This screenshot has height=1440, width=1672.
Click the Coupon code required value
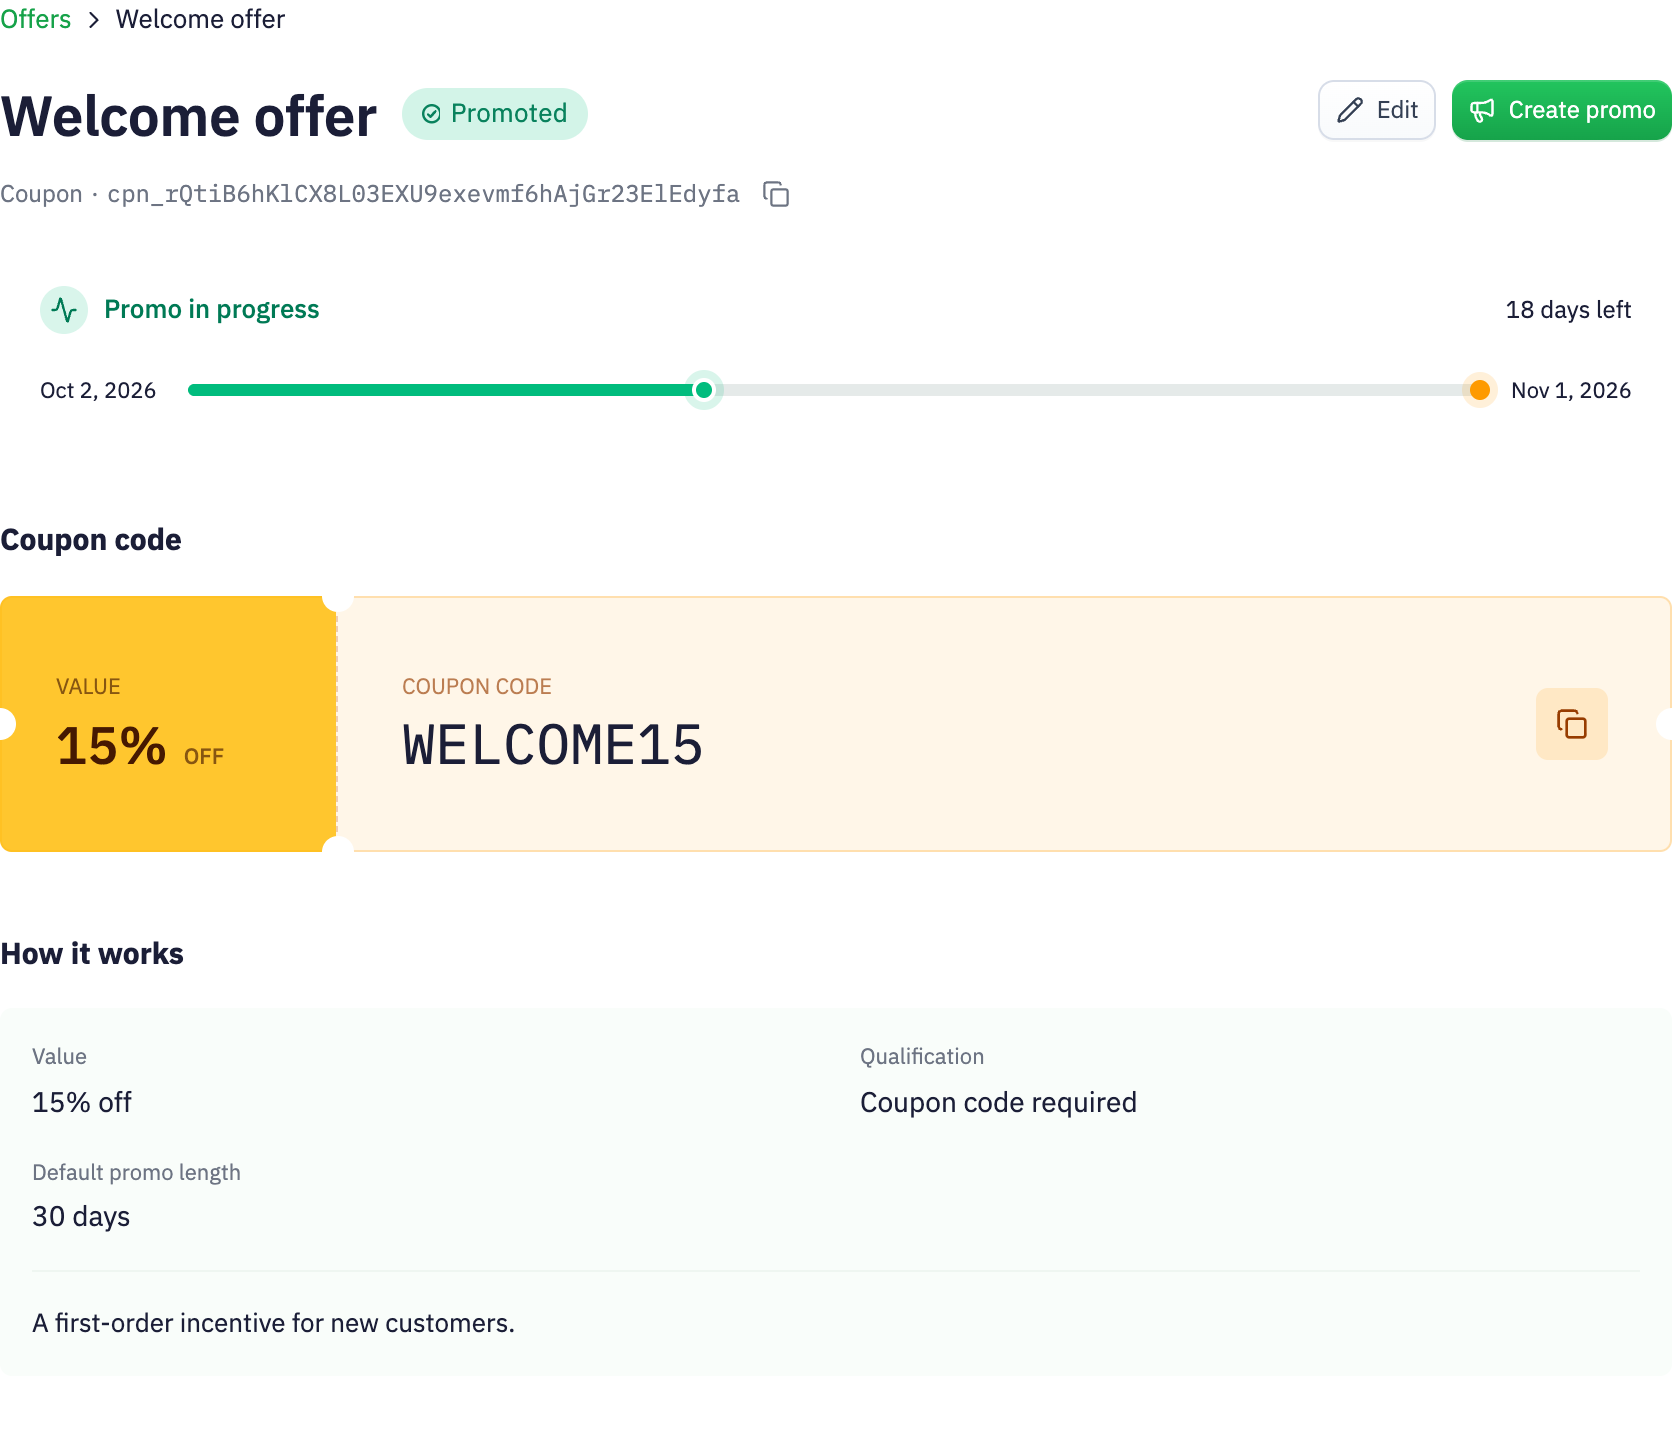(x=998, y=1103)
